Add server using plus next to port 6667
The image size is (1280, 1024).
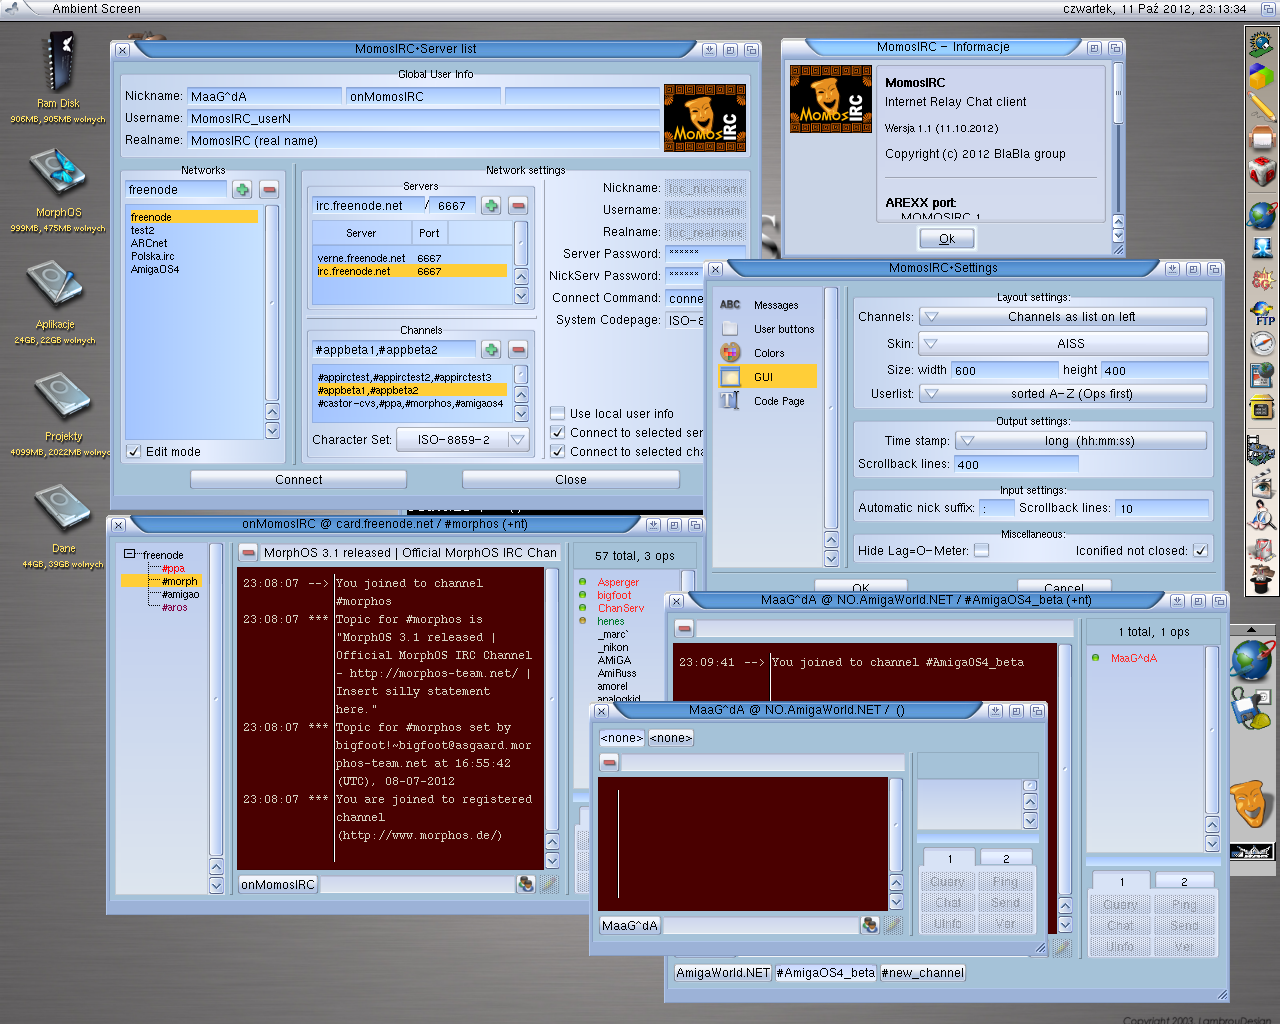pyautogui.click(x=491, y=205)
